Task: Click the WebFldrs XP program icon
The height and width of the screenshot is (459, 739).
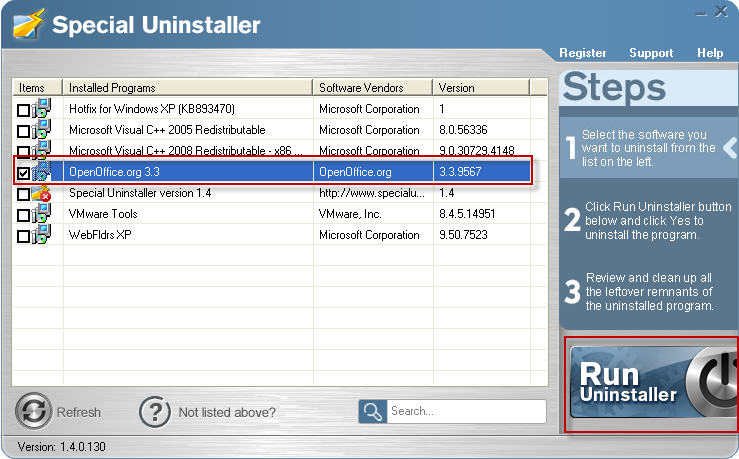Action: coord(41,234)
